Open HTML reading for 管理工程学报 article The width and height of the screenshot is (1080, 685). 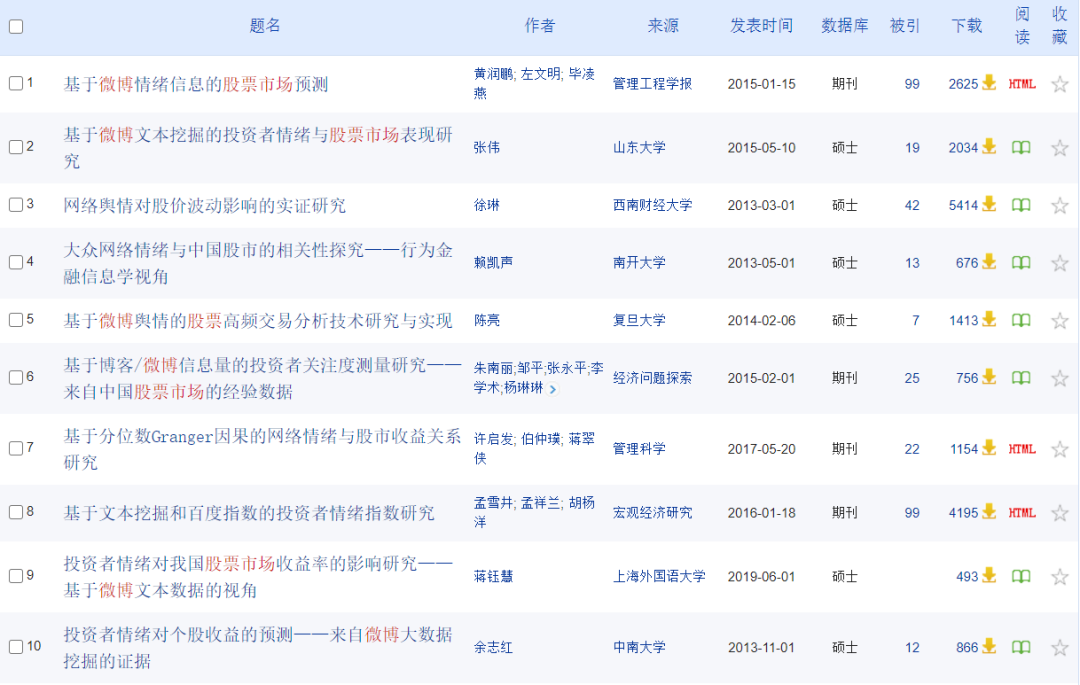coord(1022,84)
